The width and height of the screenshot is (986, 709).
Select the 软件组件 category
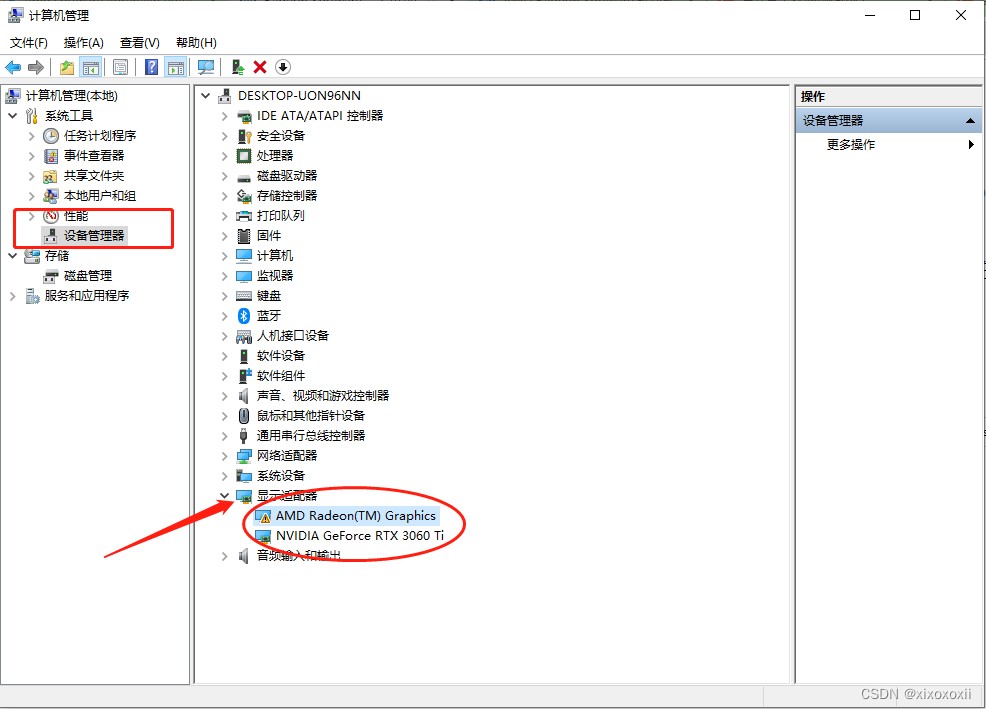[281, 376]
